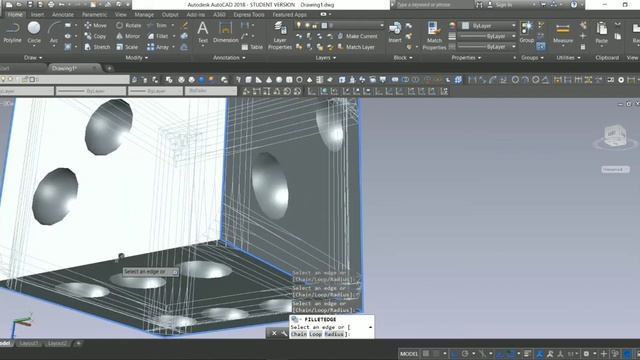Select the Arc draw tool

click(x=54, y=32)
